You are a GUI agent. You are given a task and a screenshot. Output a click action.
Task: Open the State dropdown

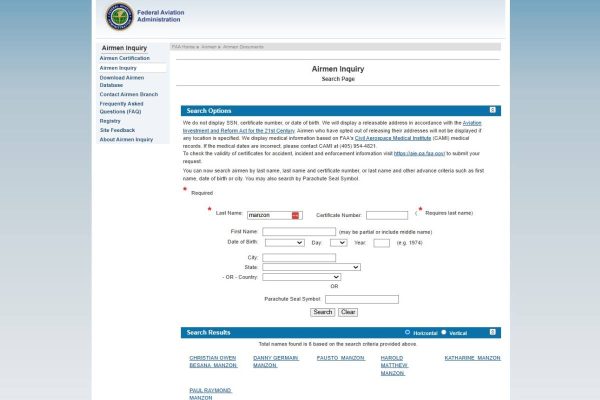click(311, 267)
